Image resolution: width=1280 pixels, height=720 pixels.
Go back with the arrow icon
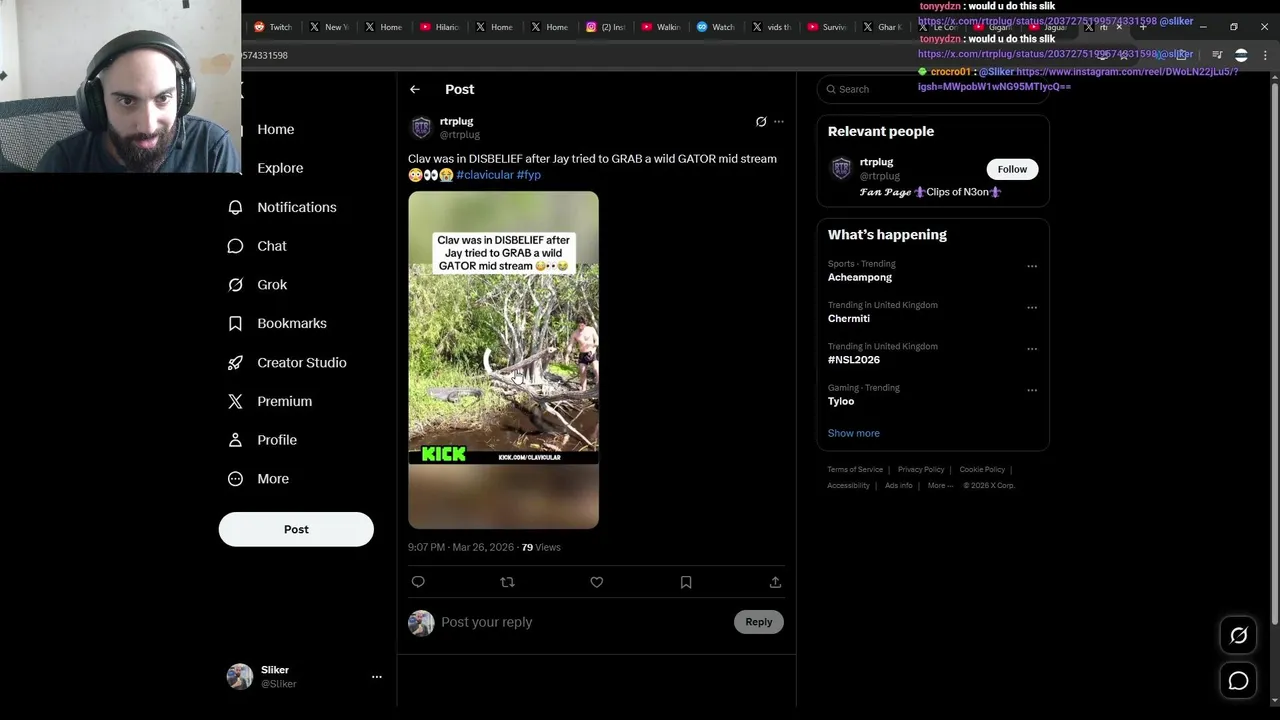(x=414, y=89)
